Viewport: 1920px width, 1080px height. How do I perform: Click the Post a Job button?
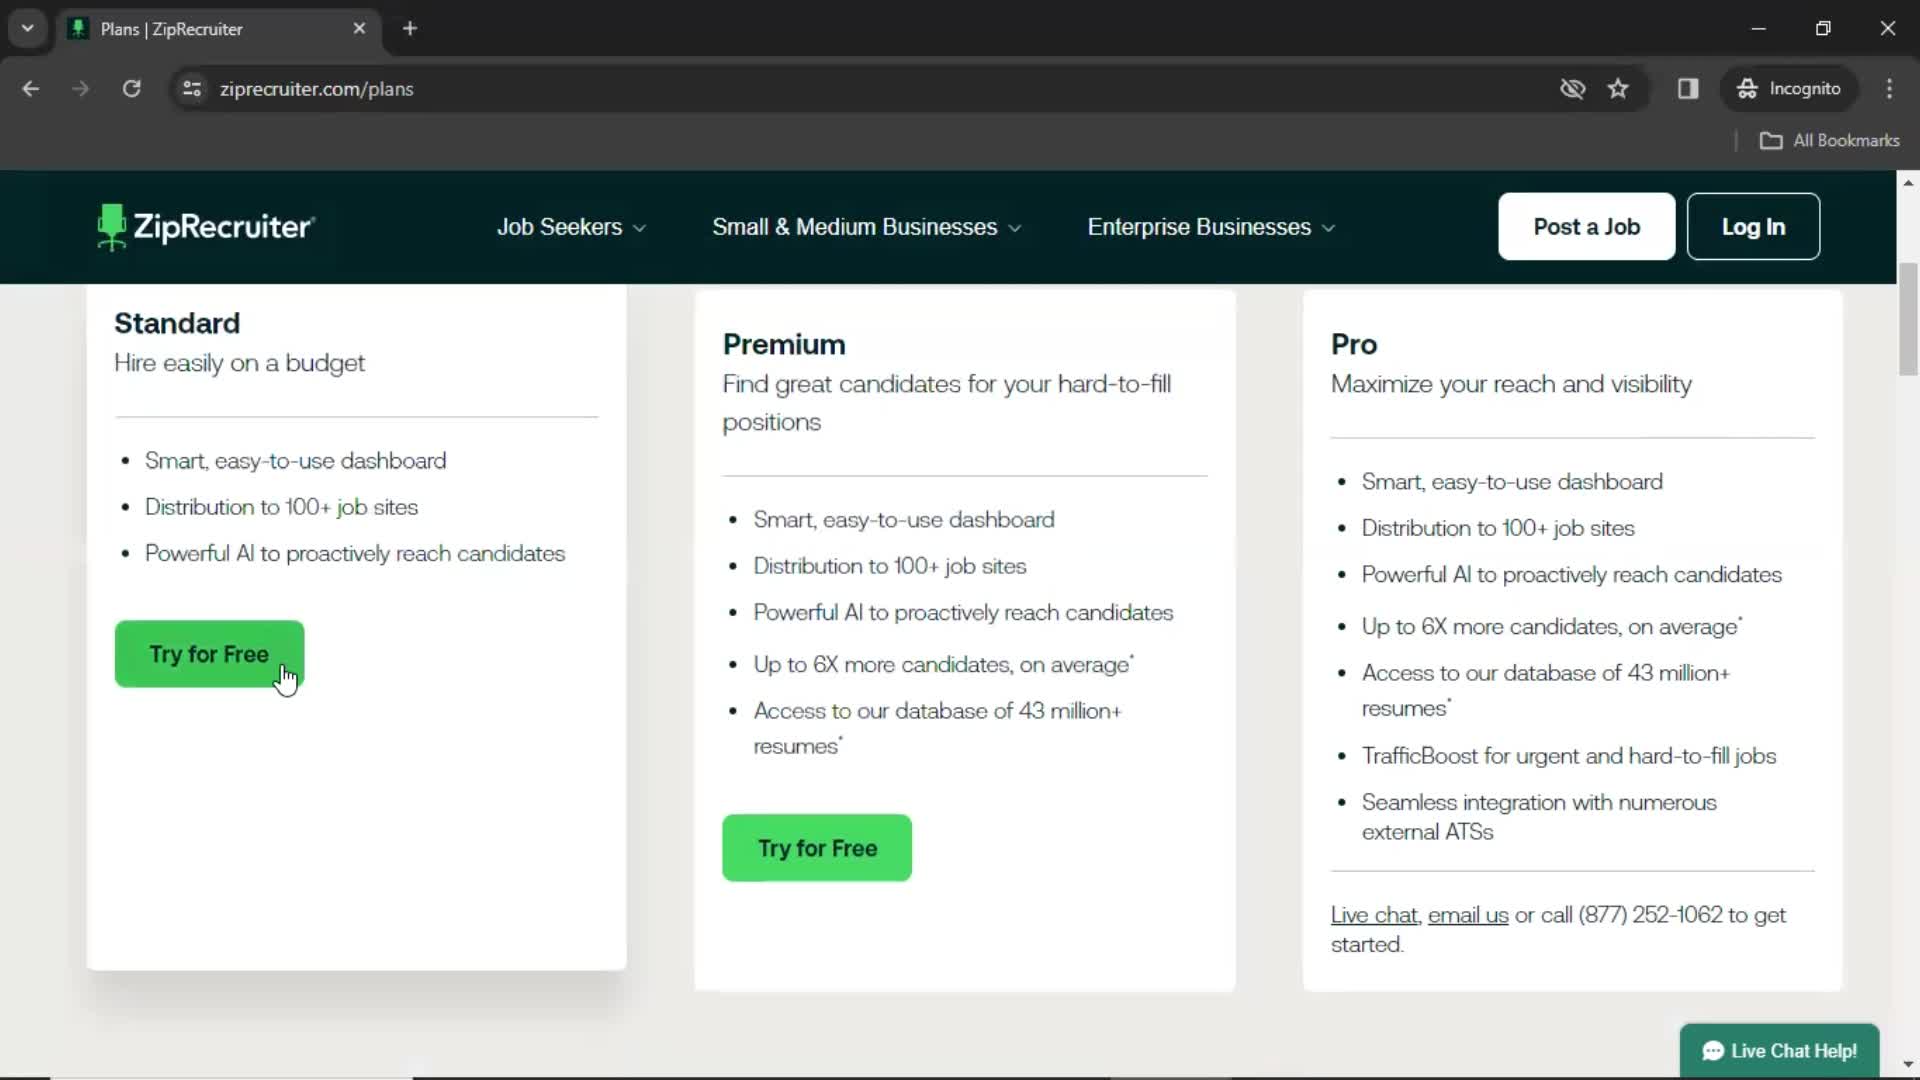(1586, 227)
